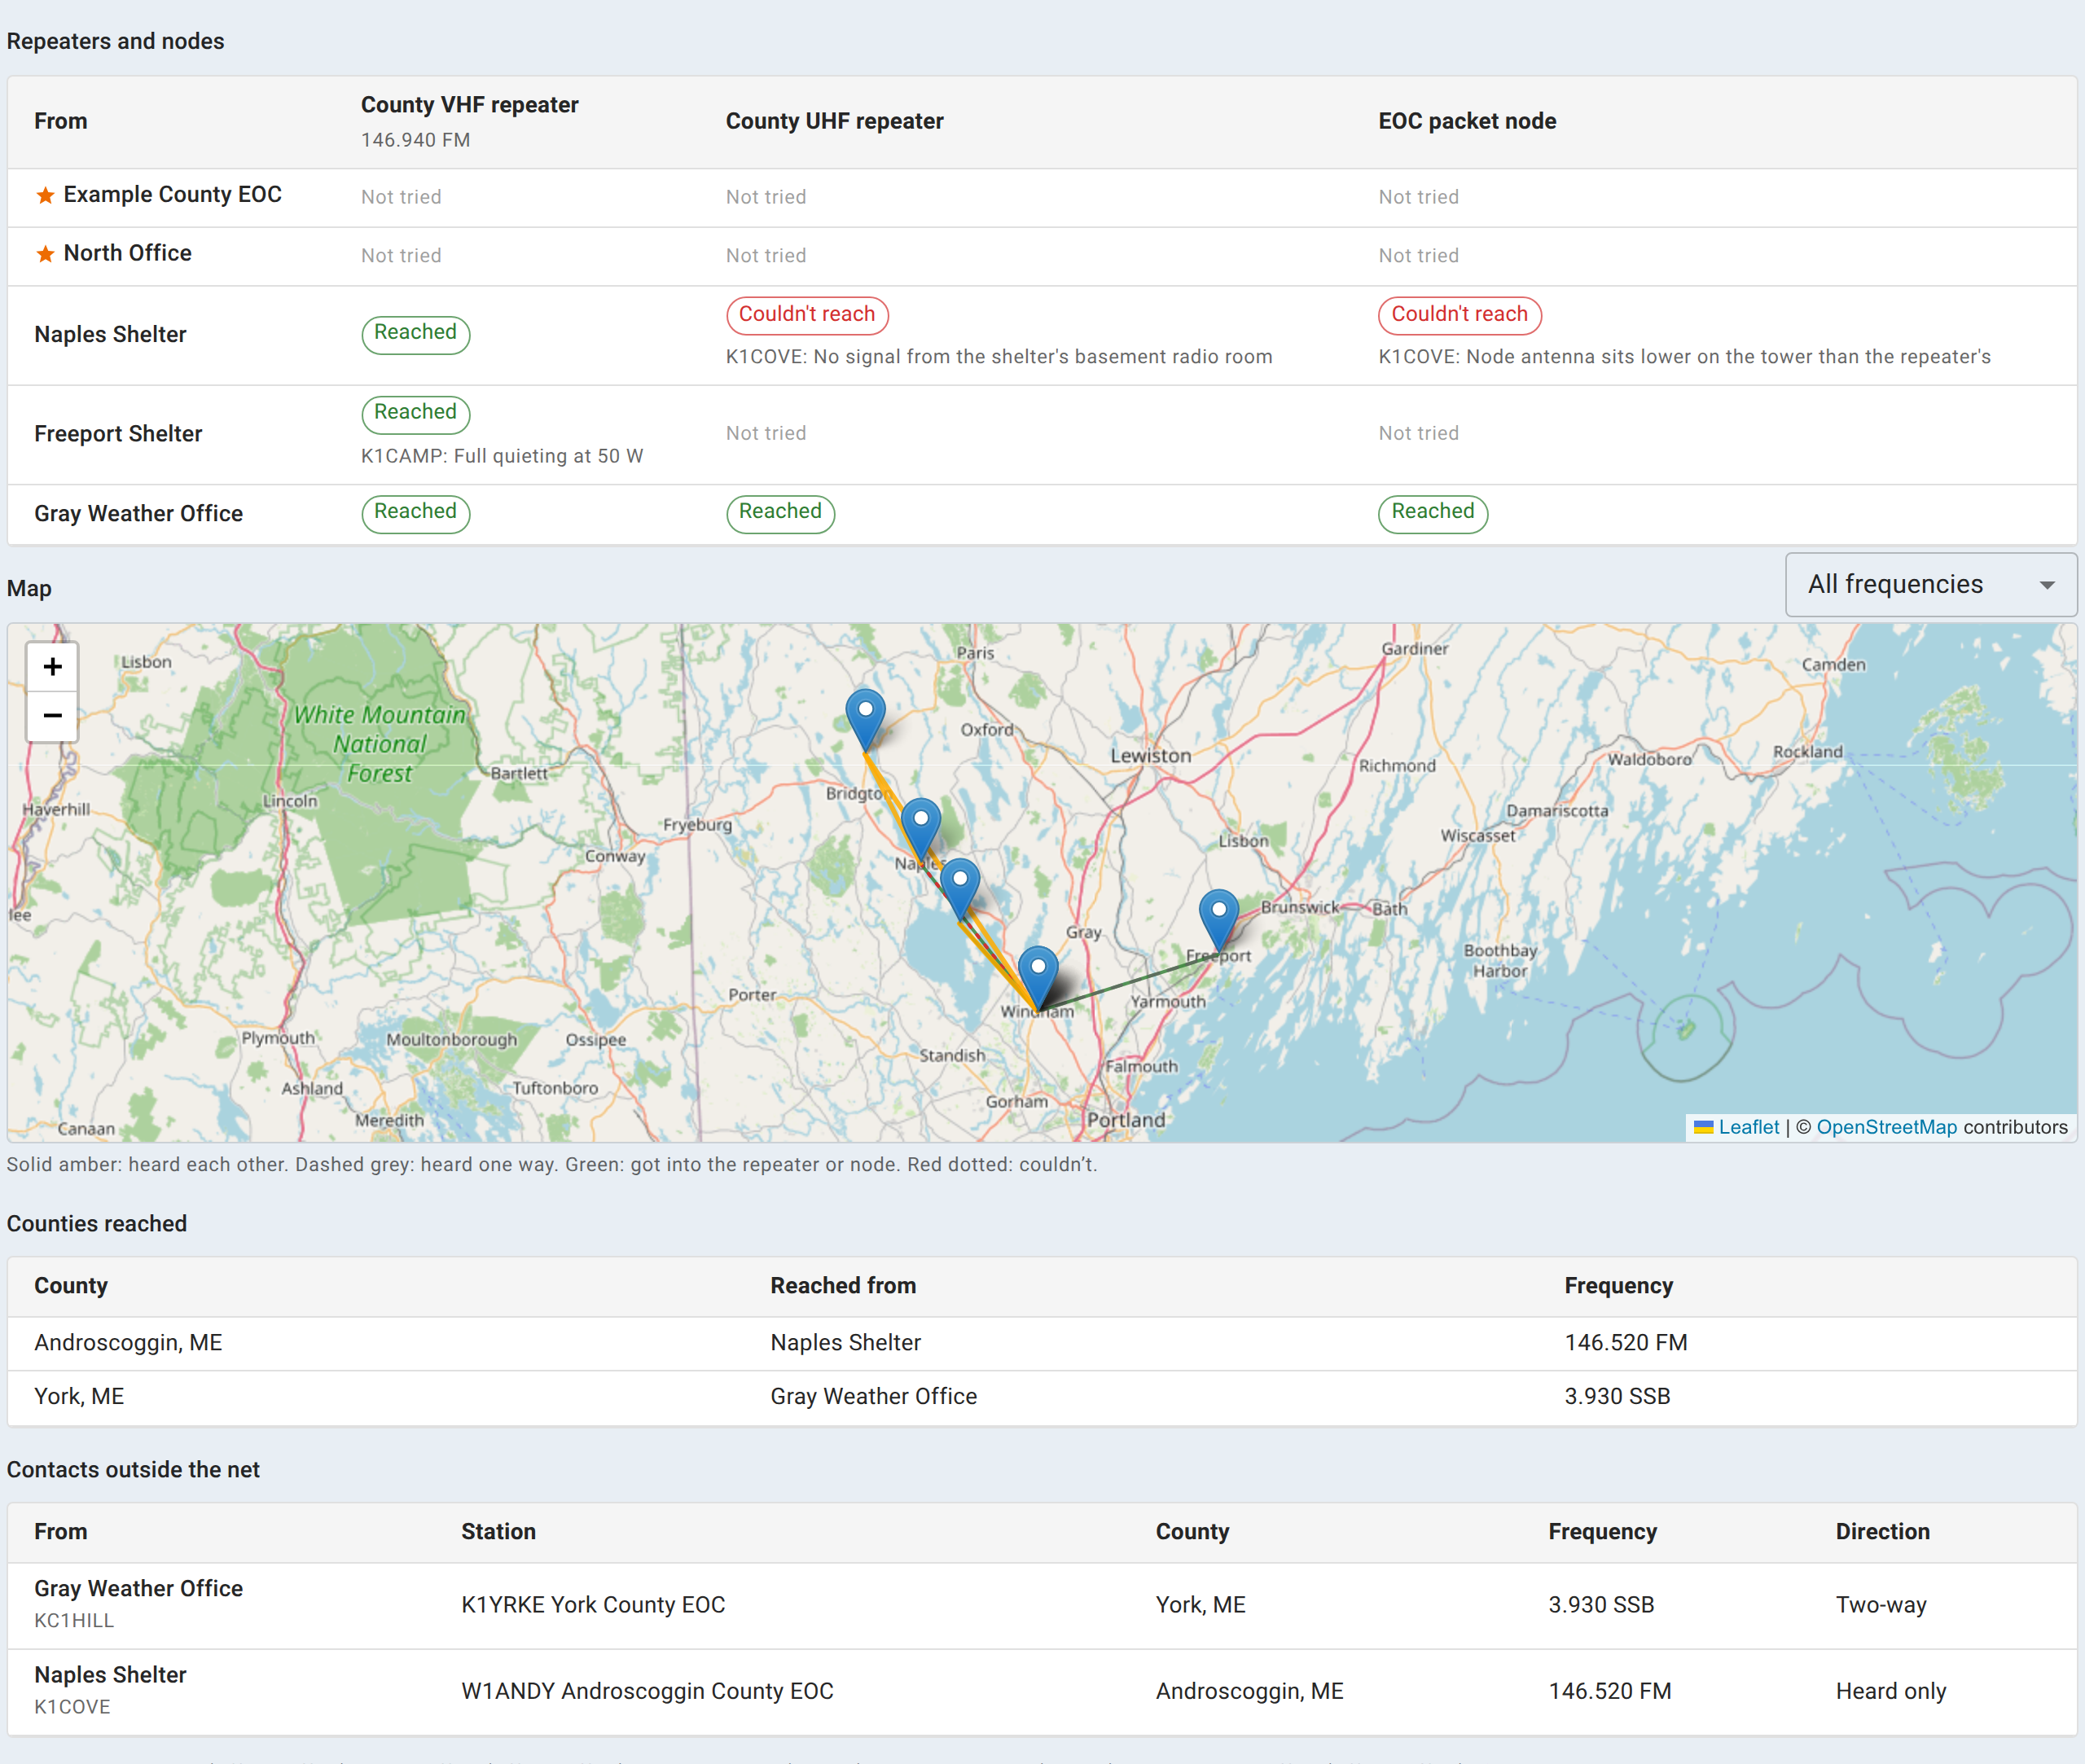Click the Heard only direction cell
Screen dimensions: 2085x1764
click(1890, 1691)
